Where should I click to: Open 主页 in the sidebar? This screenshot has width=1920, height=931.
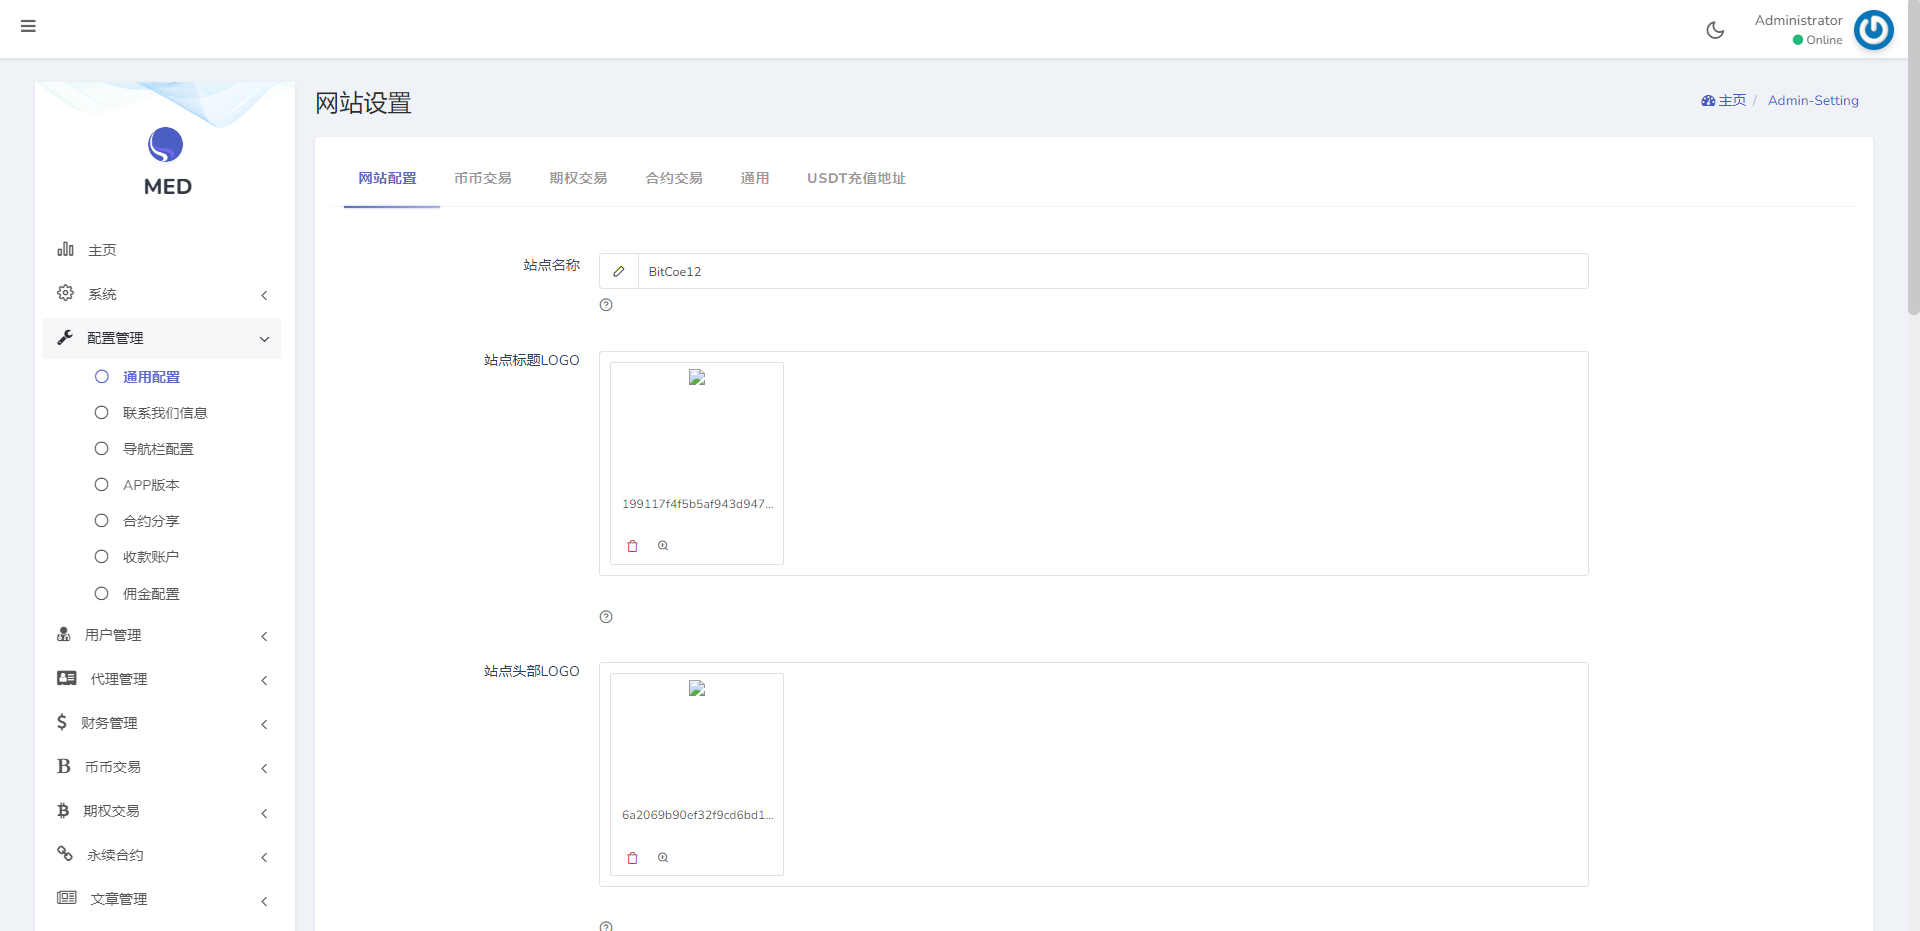(102, 250)
